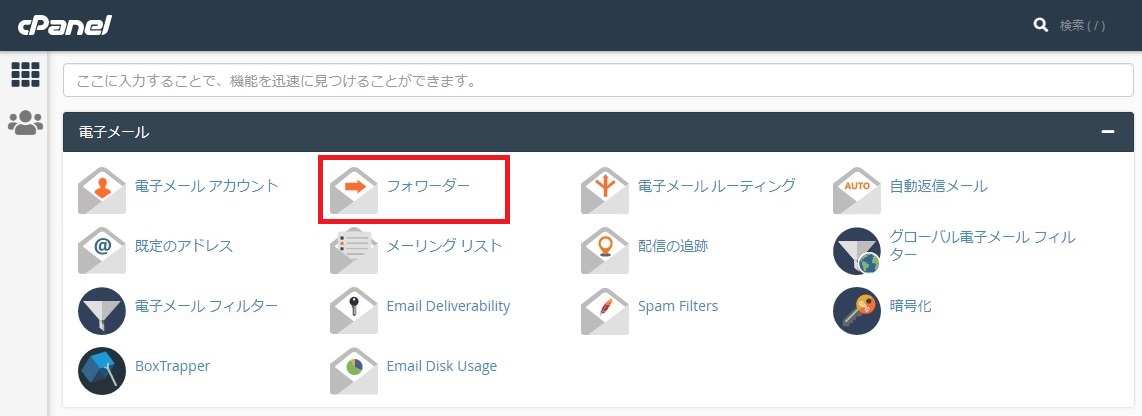The height and width of the screenshot is (416, 1142).
Task: Open the 電子メール アカウント link
Action: pyautogui.click(x=207, y=186)
